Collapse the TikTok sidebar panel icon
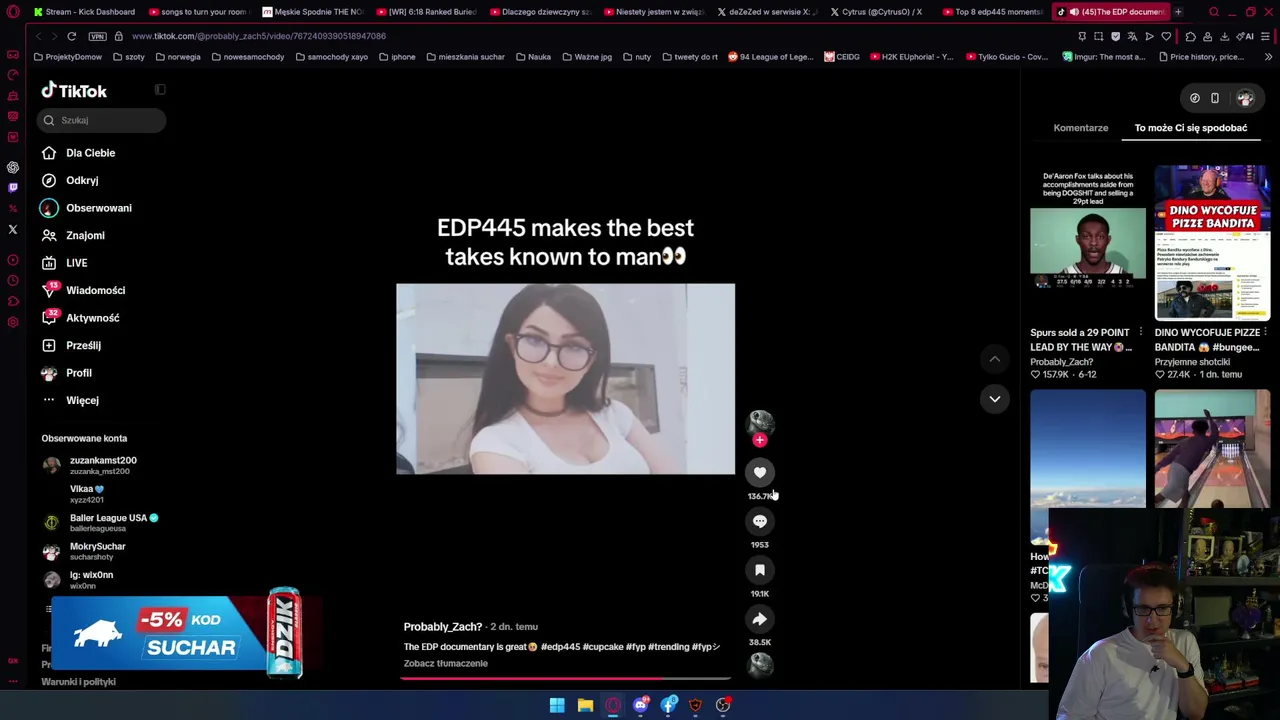 (x=160, y=90)
